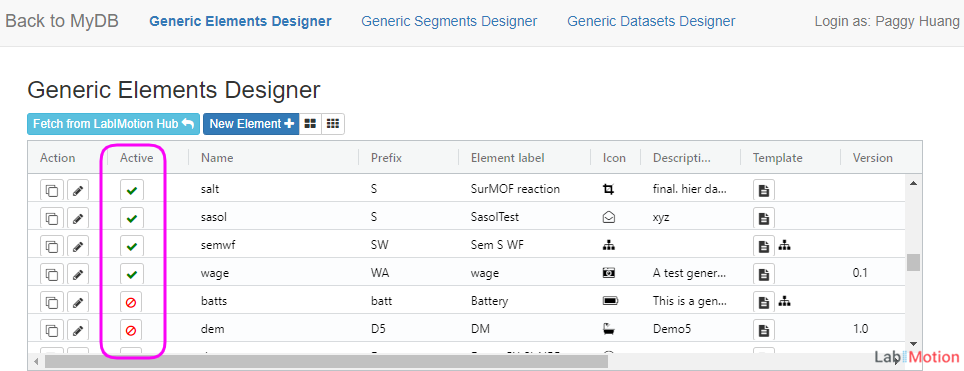Deactivate the wage element via green check
This screenshot has width=964, height=371.
tap(132, 274)
